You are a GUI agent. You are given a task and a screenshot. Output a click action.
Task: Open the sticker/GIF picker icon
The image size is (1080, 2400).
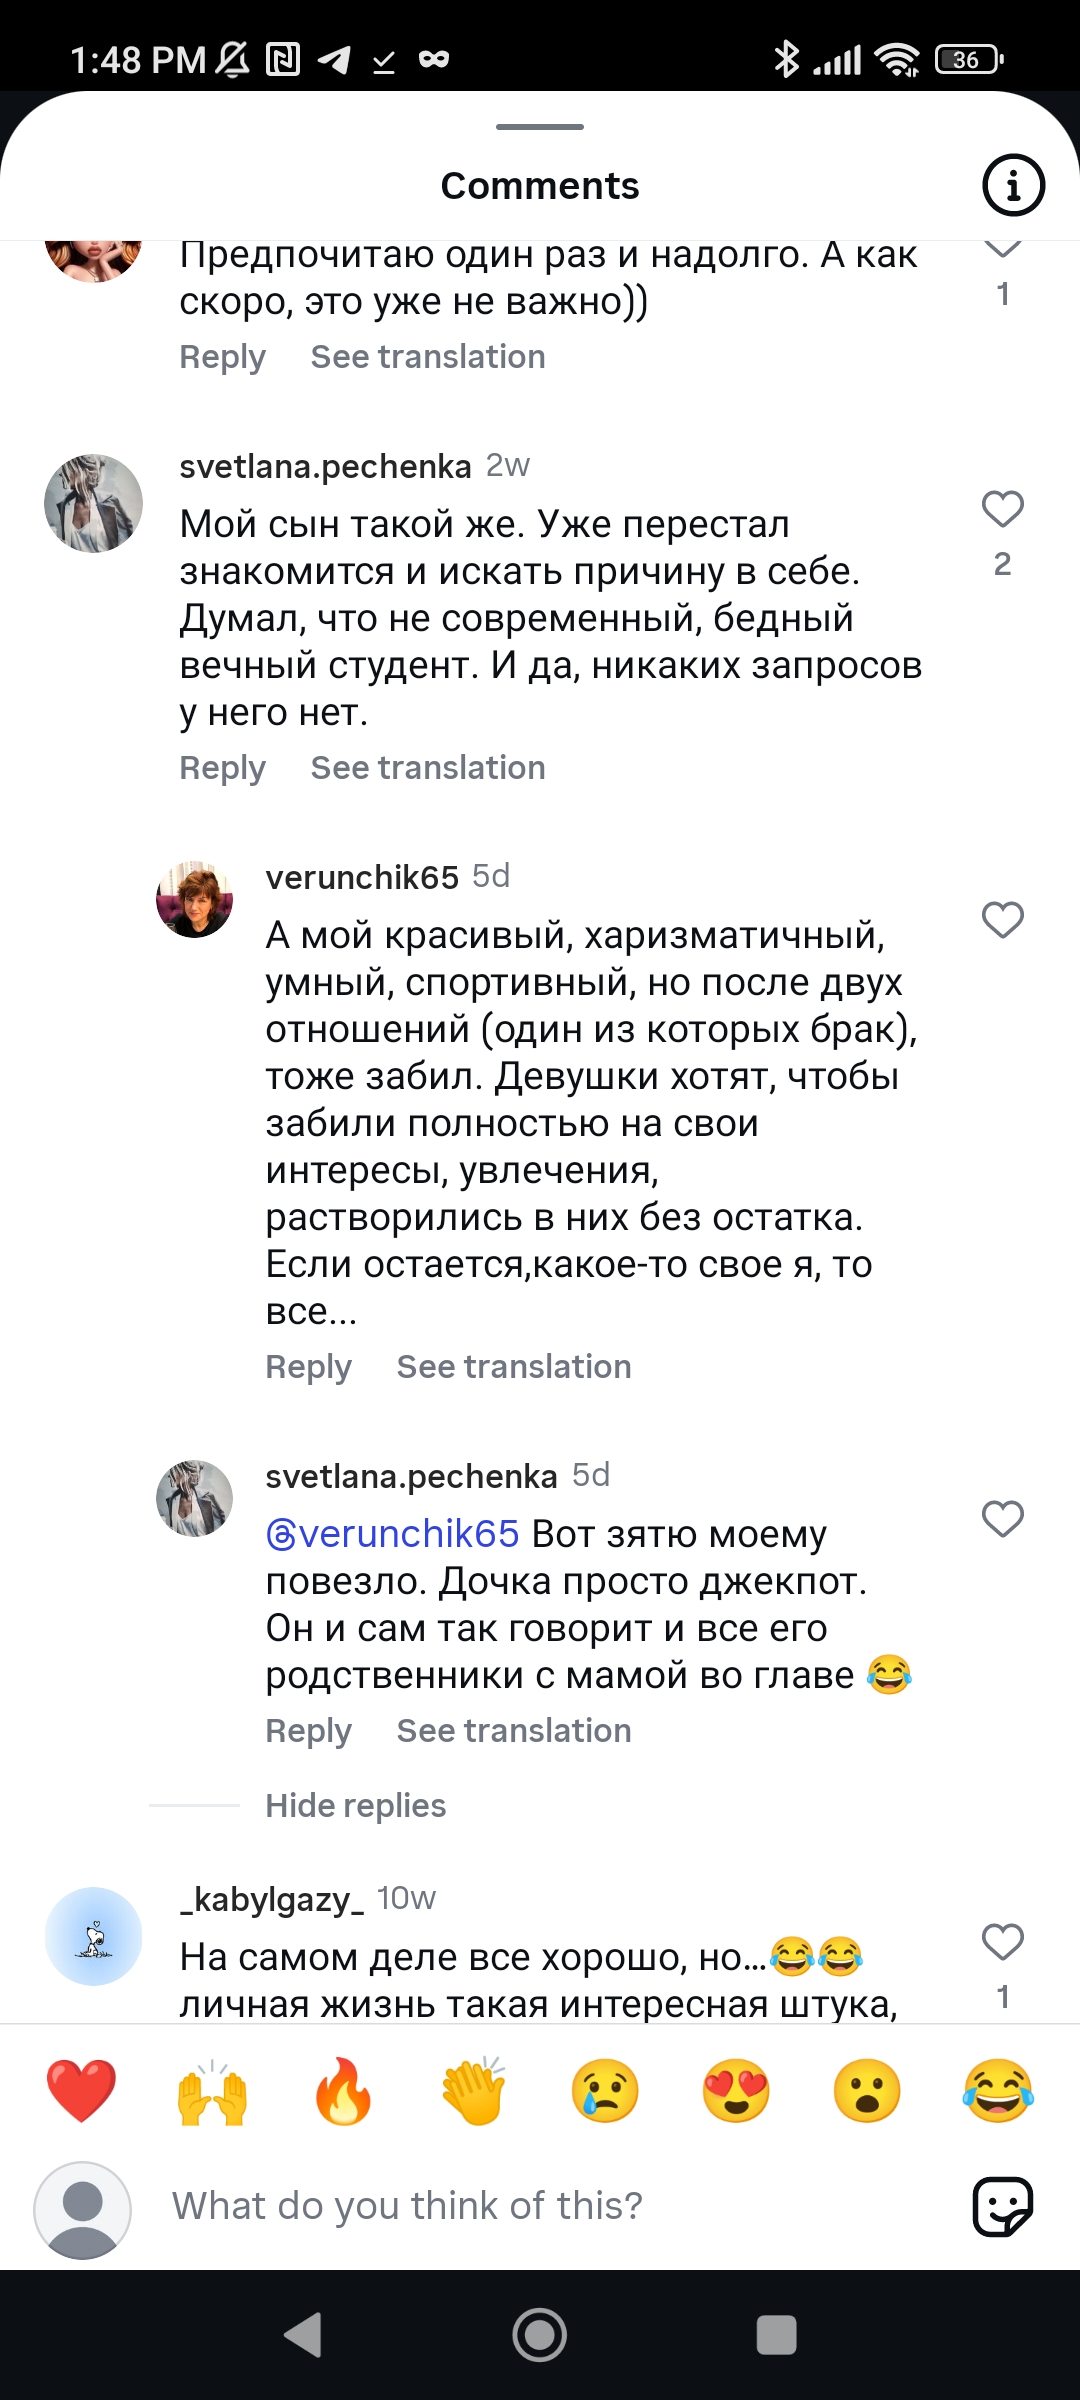1002,2206
